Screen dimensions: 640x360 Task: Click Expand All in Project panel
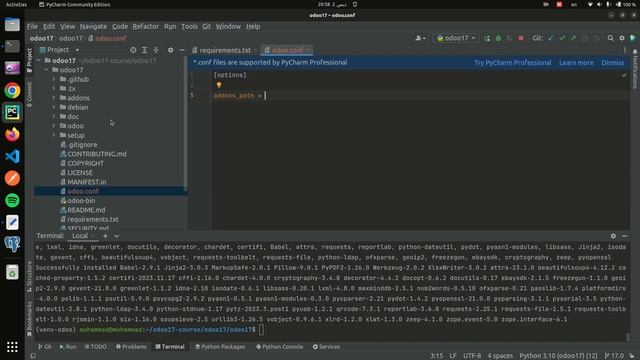pos(144,50)
